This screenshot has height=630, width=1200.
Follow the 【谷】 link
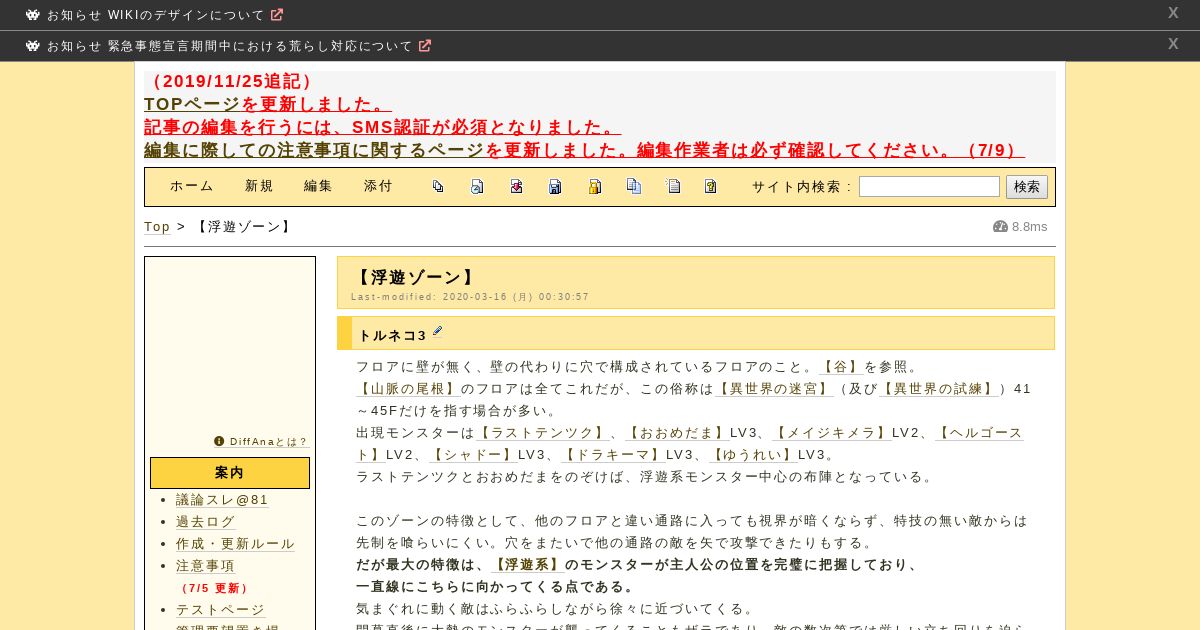pos(841,367)
